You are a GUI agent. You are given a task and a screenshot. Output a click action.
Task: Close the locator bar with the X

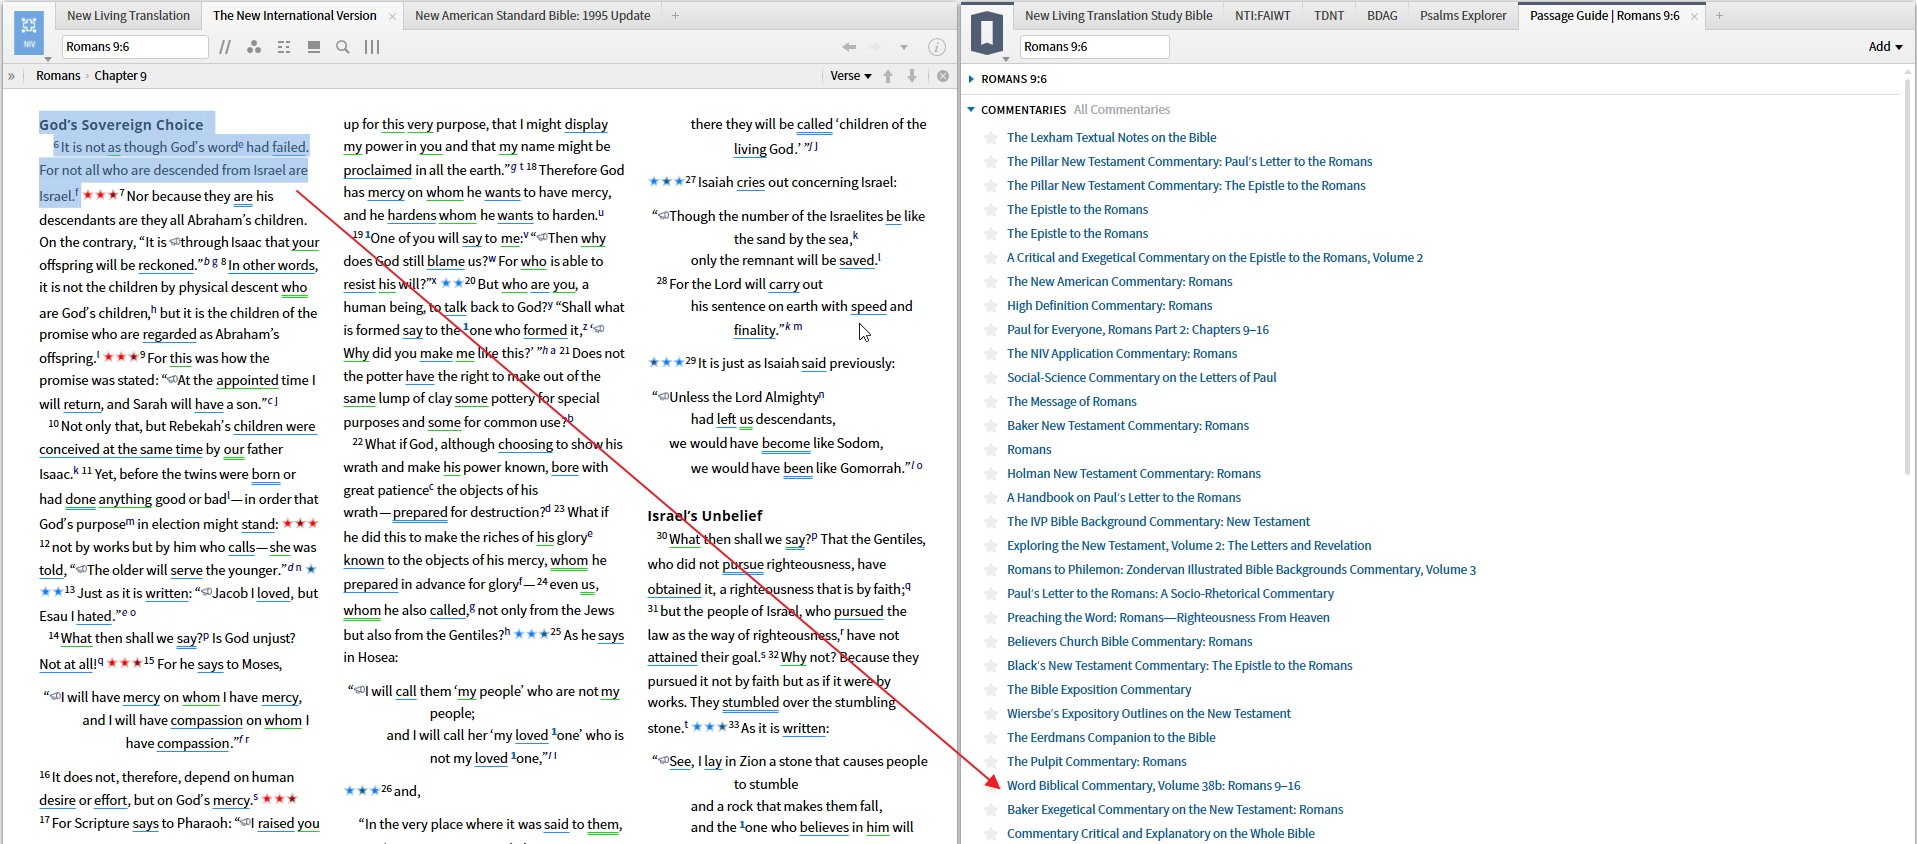[943, 76]
